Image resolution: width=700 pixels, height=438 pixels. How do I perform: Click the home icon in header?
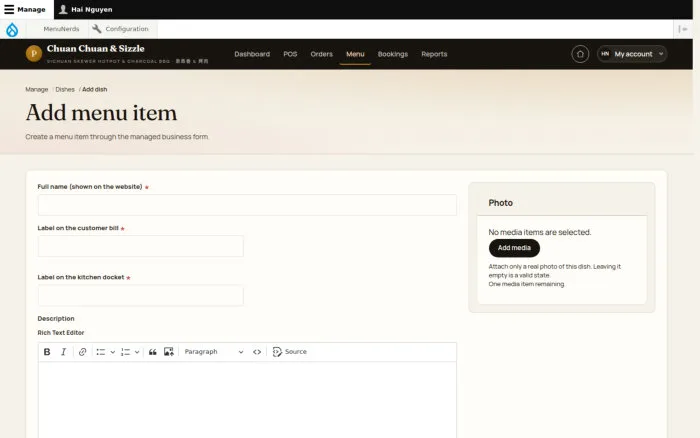pos(580,54)
